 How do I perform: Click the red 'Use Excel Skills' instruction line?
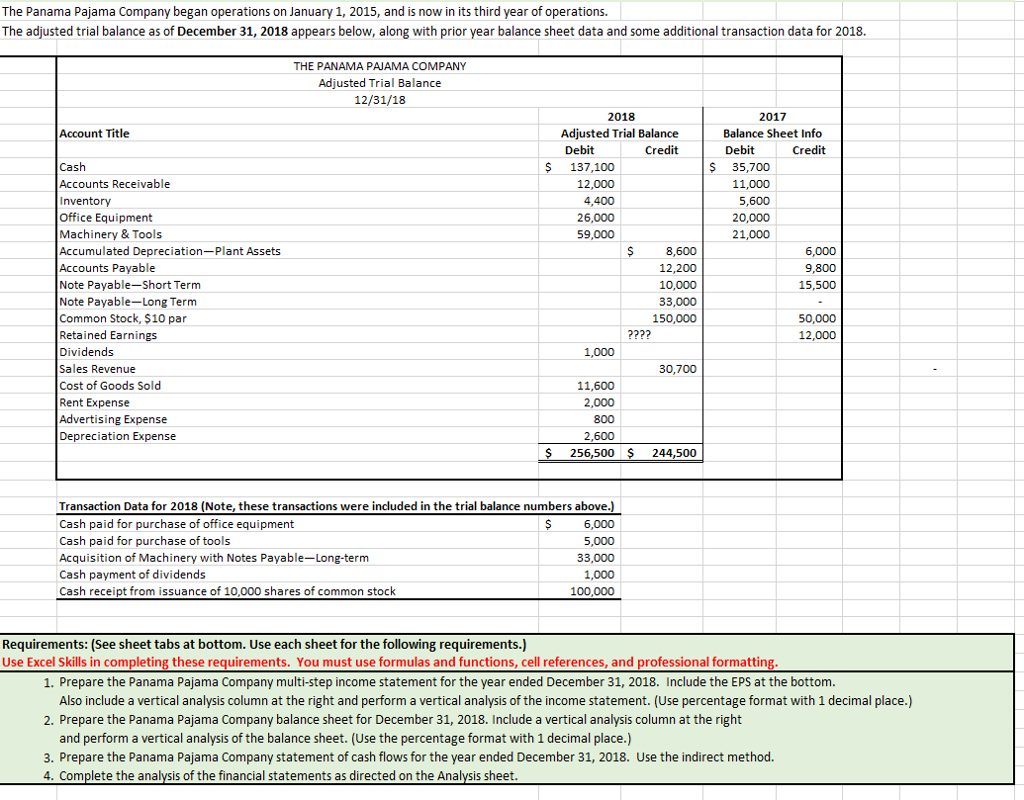pyautogui.click(x=390, y=662)
